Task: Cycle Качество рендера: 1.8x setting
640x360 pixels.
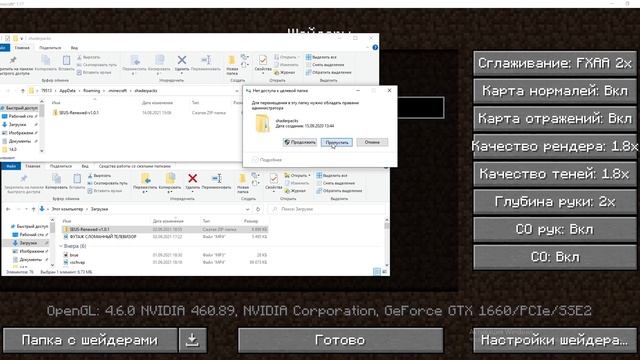Action: click(x=555, y=146)
